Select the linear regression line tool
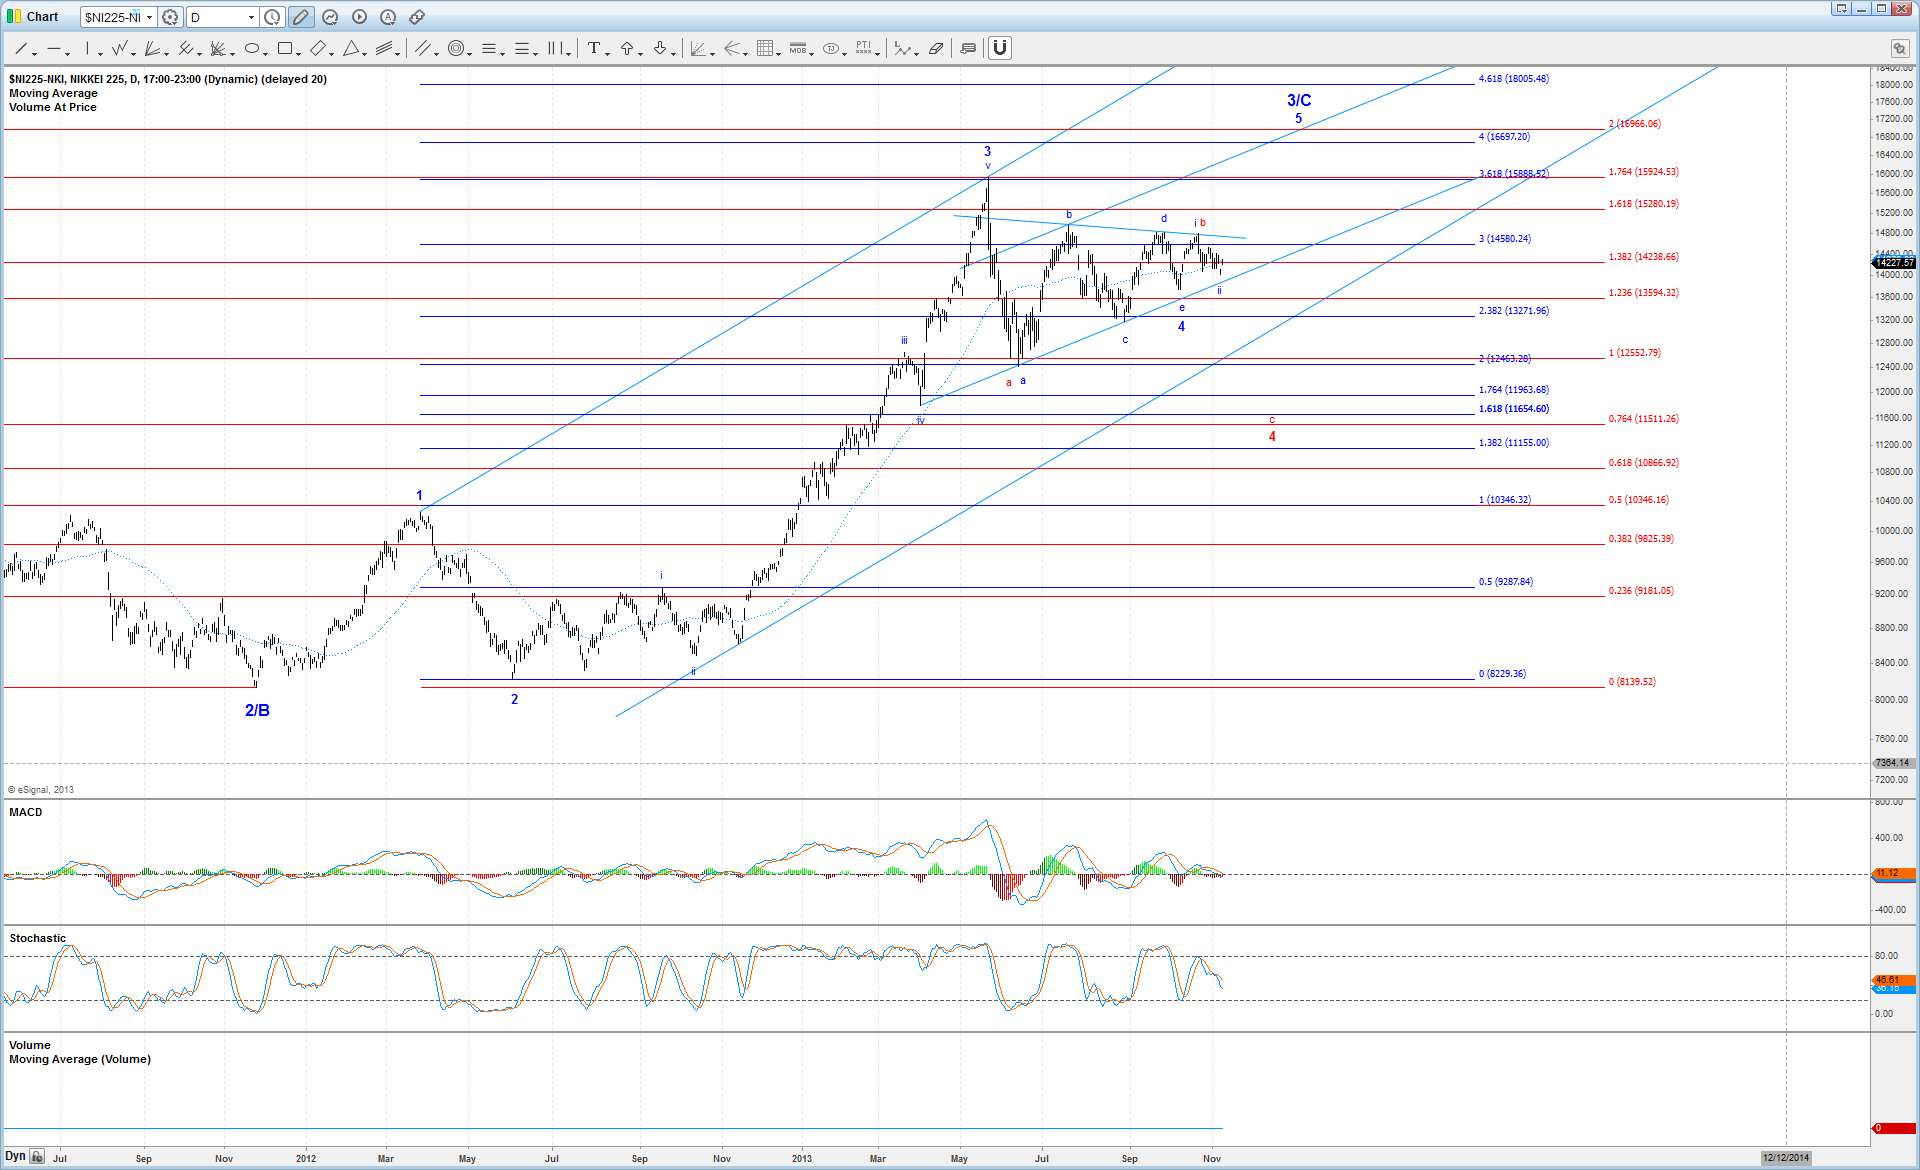 (903, 48)
